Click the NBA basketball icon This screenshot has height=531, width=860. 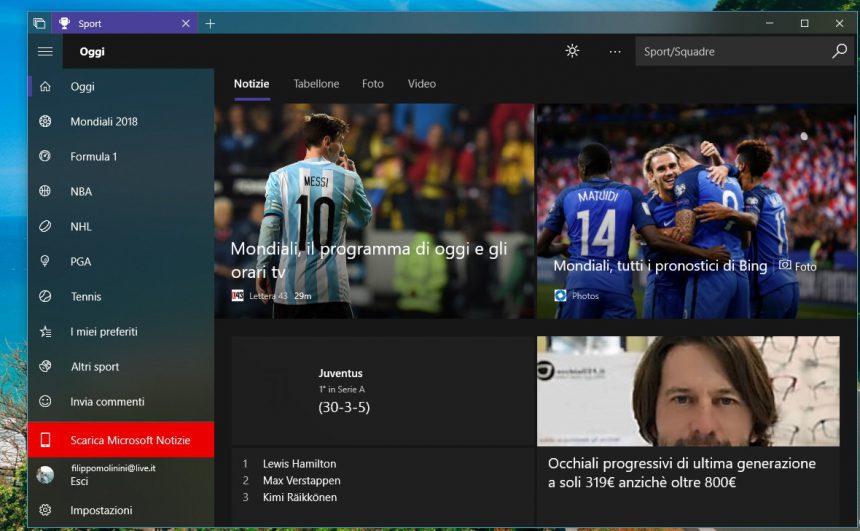[x=45, y=191]
